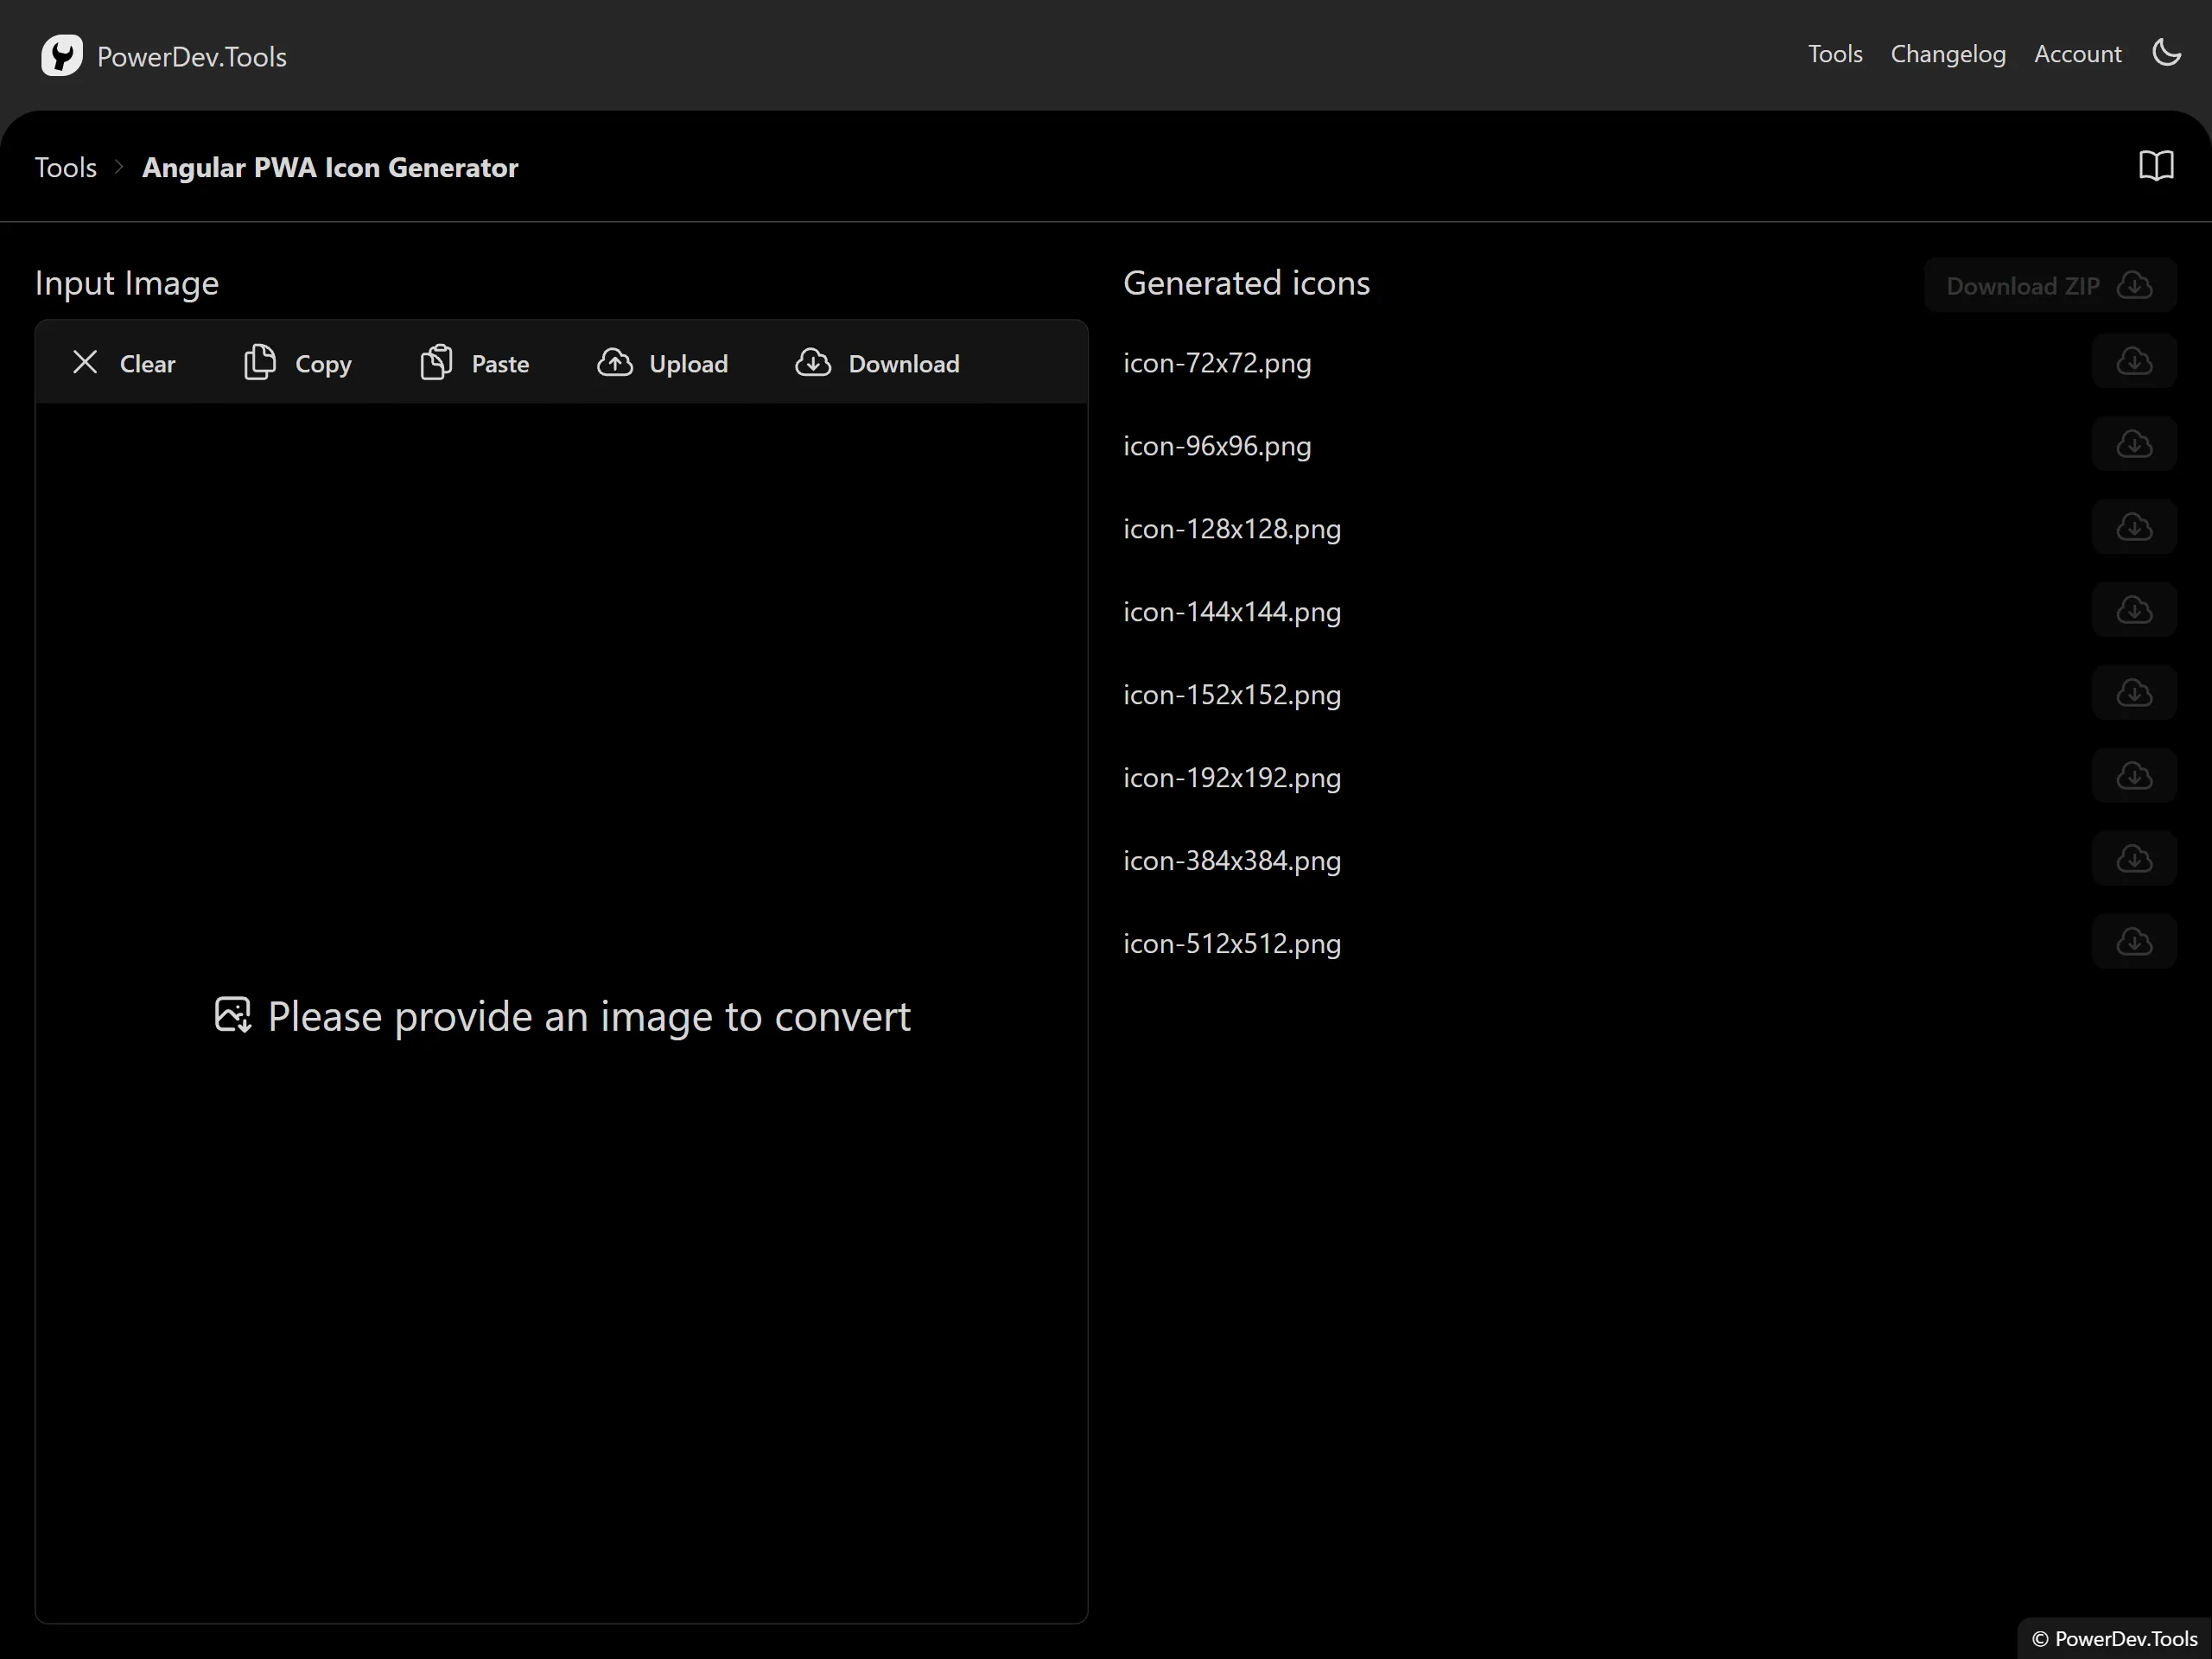
Task: Download icon-512x512.png file
Action: point(2133,942)
